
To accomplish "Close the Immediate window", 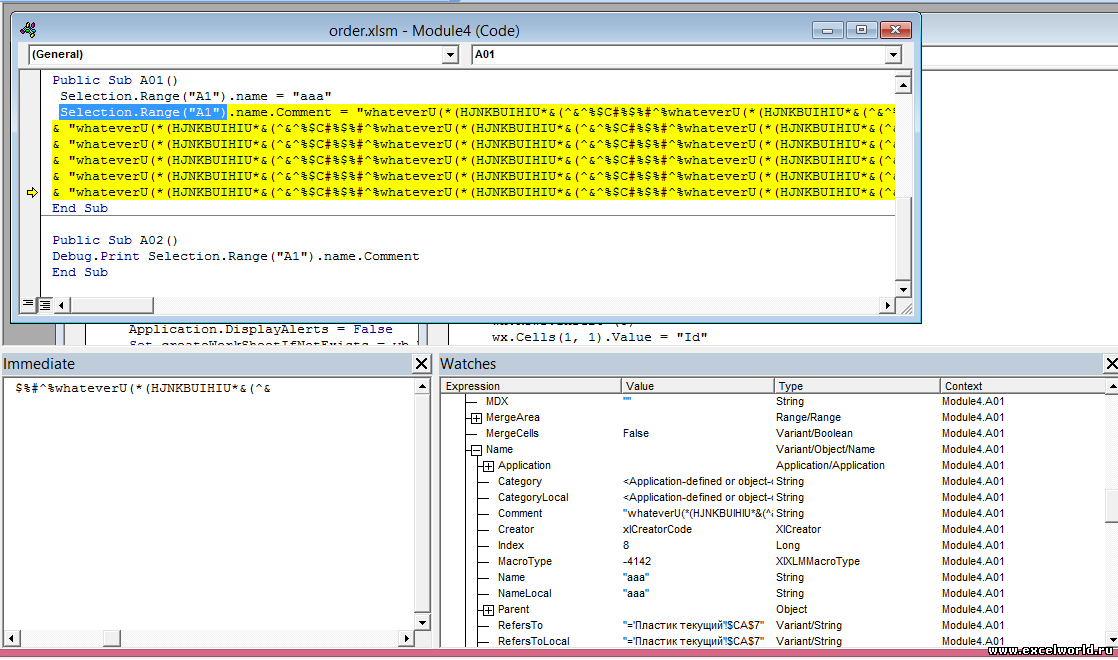I will click(421, 363).
